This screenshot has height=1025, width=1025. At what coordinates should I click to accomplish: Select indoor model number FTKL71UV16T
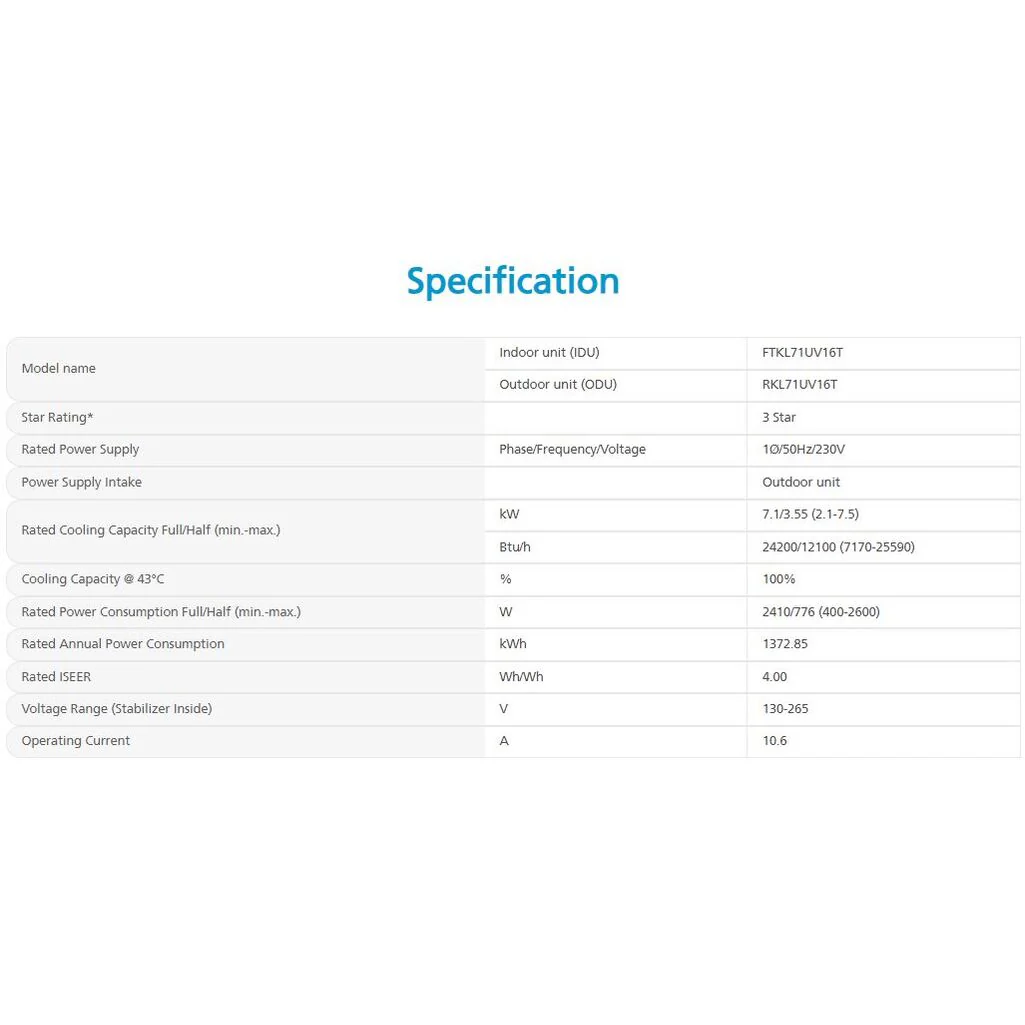[802, 353]
